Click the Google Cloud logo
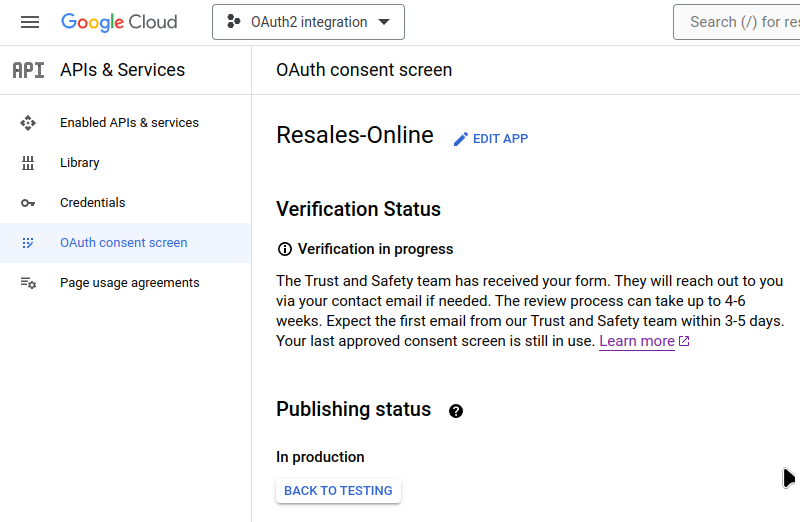 [119, 22]
